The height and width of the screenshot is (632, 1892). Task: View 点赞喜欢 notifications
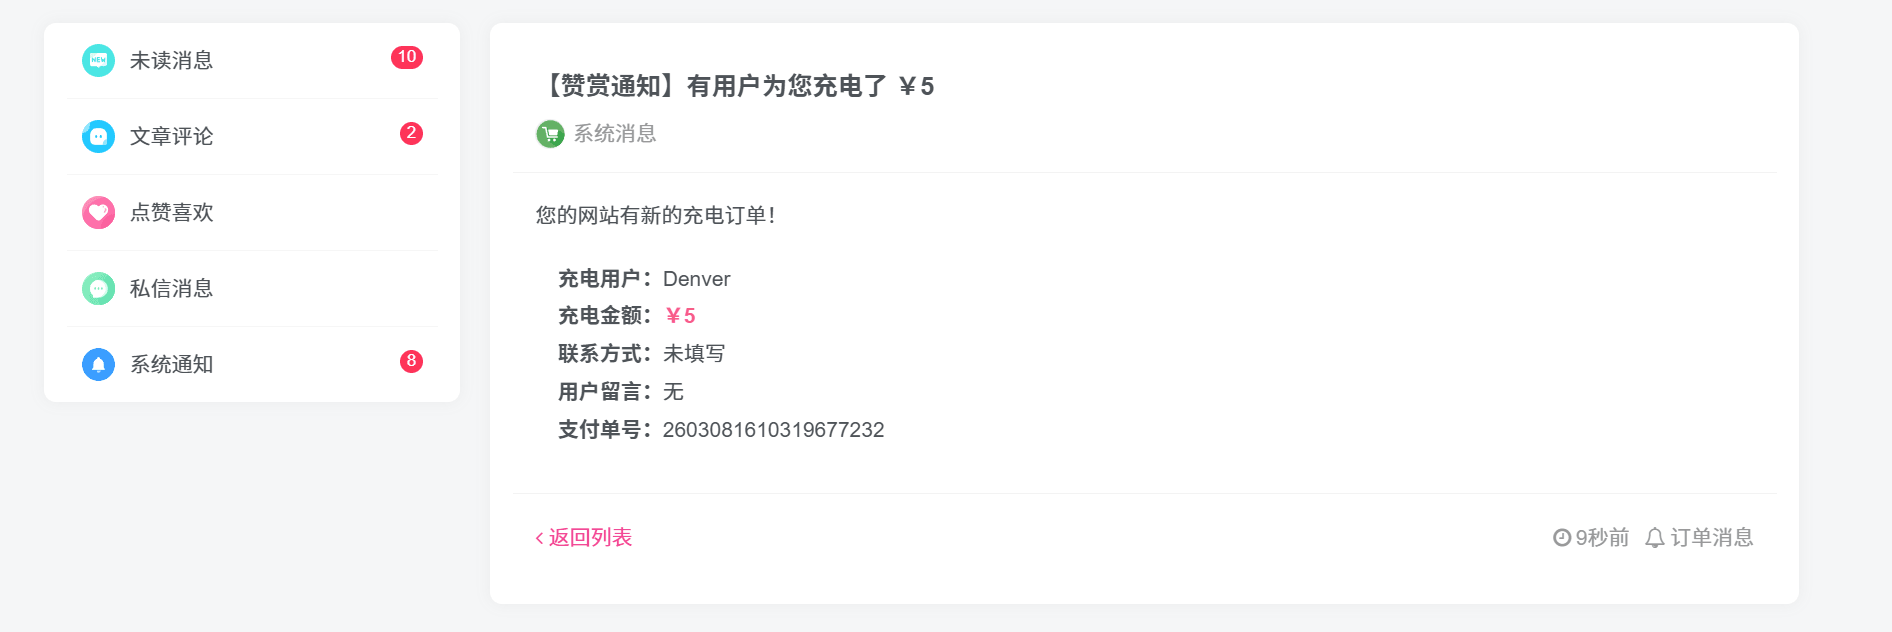[170, 212]
